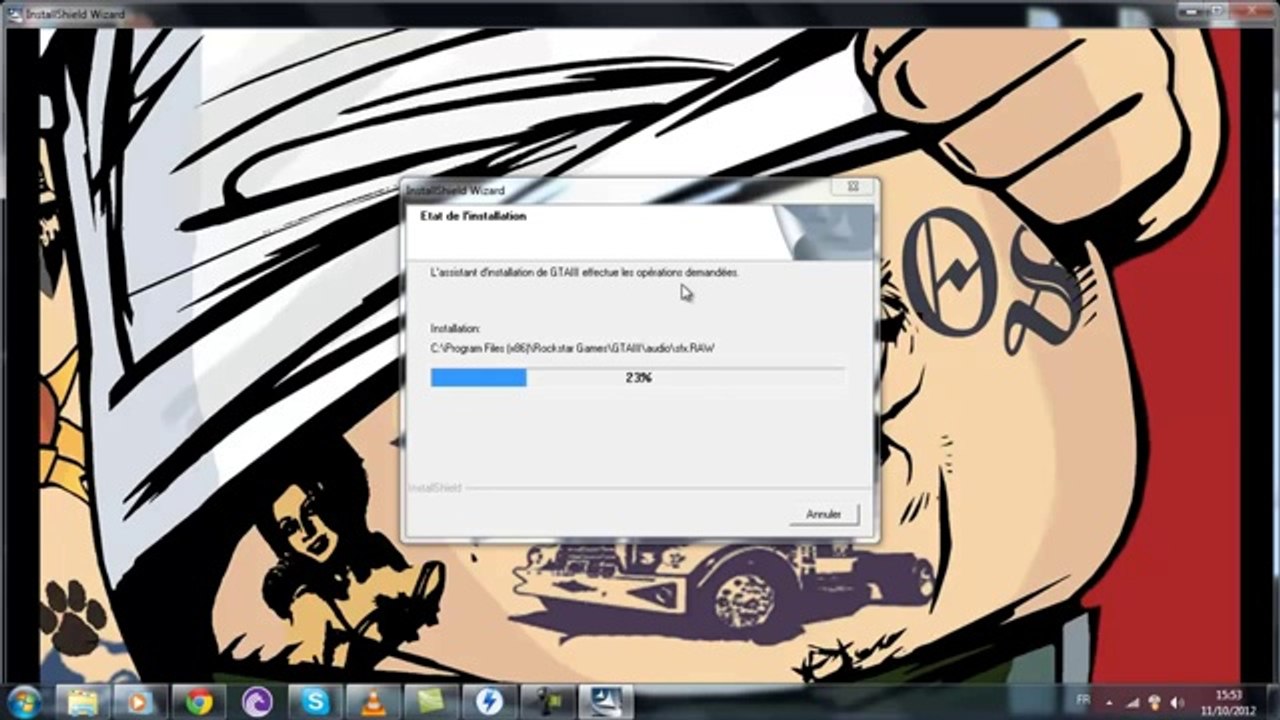This screenshot has height=720, width=1280.
Task: Open the dark taskbar app beside lightning bolt
Action: pos(547,702)
